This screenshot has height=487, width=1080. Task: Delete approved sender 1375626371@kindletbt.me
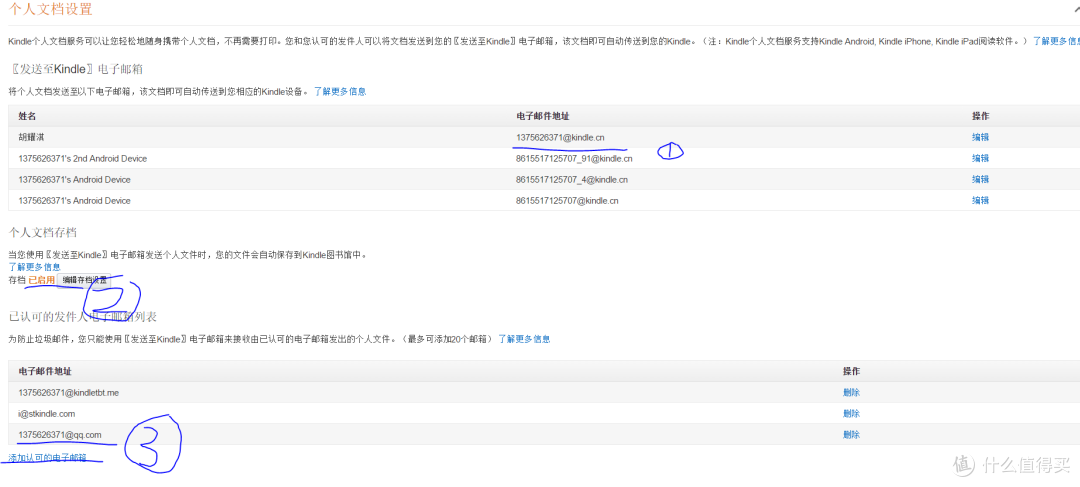(851, 393)
